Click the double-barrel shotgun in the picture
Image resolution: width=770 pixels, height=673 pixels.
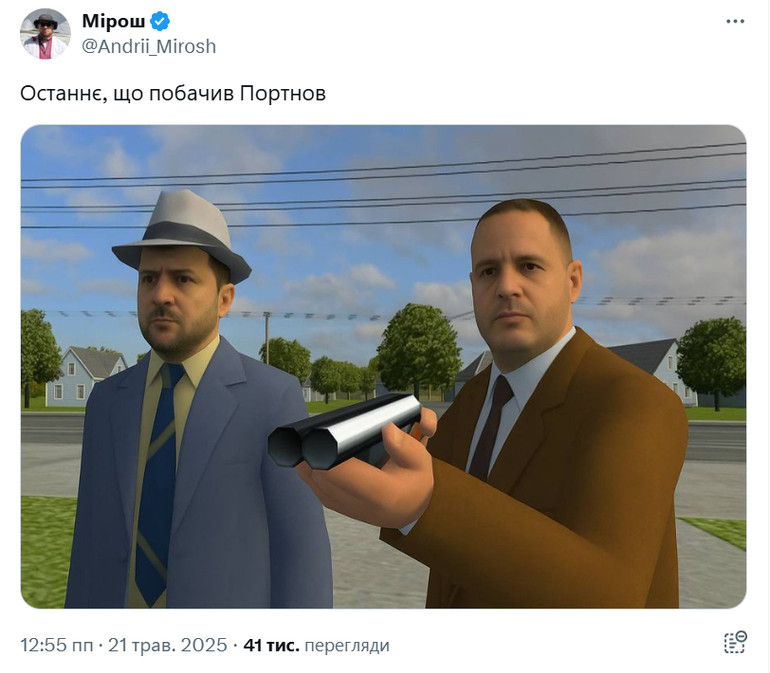click(x=346, y=430)
